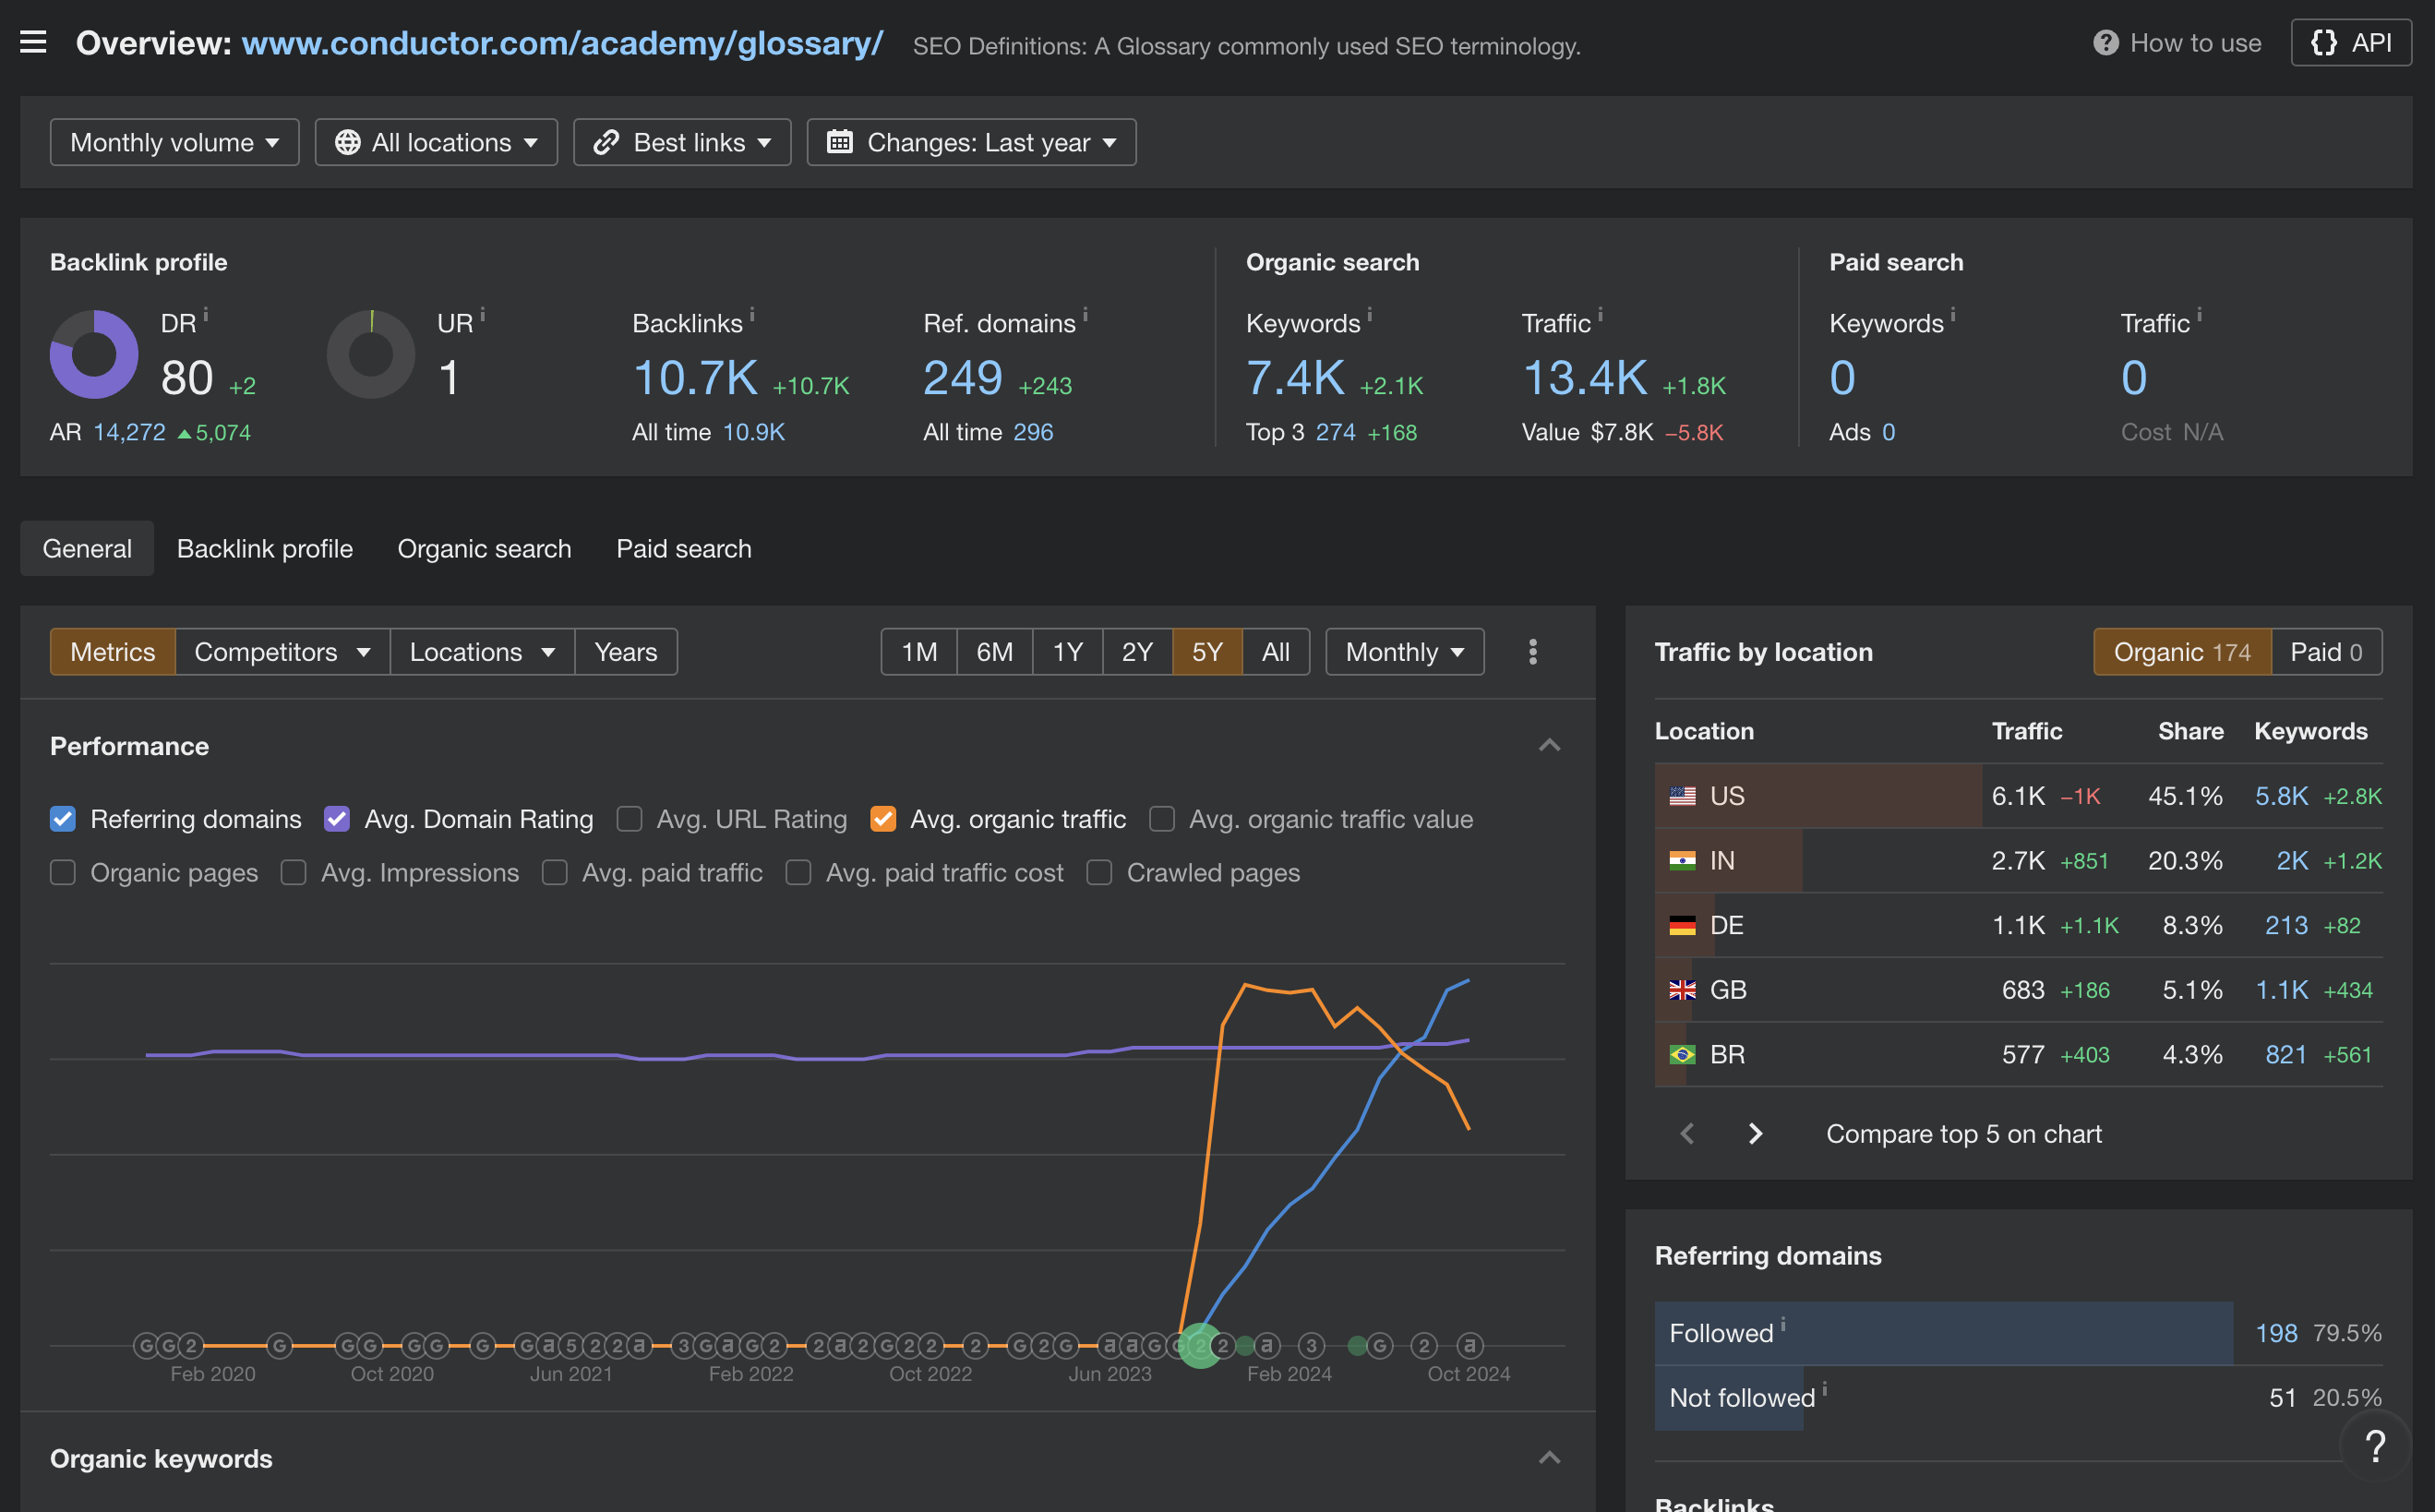This screenshot has width=2435, height=1512.
Task: Click the Ref. domains info icon
Action: coord(1085,314)
